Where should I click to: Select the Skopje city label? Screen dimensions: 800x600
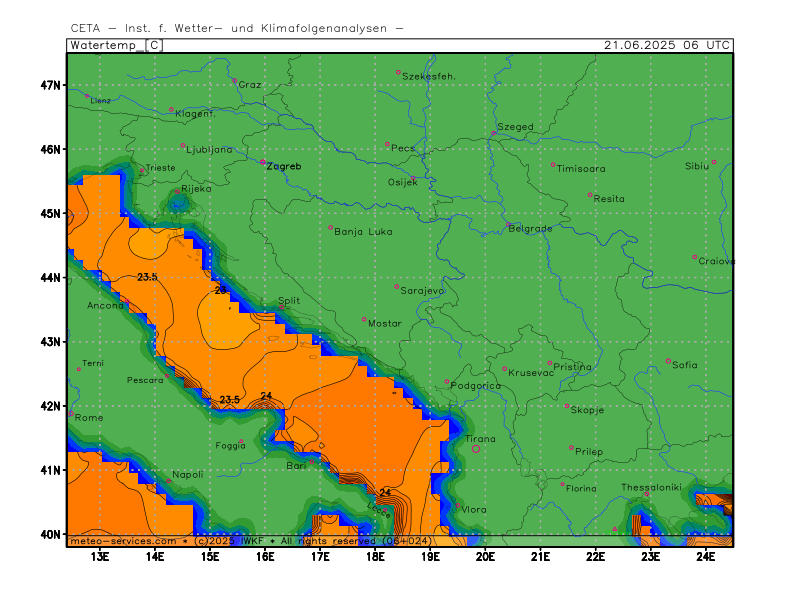587,410
